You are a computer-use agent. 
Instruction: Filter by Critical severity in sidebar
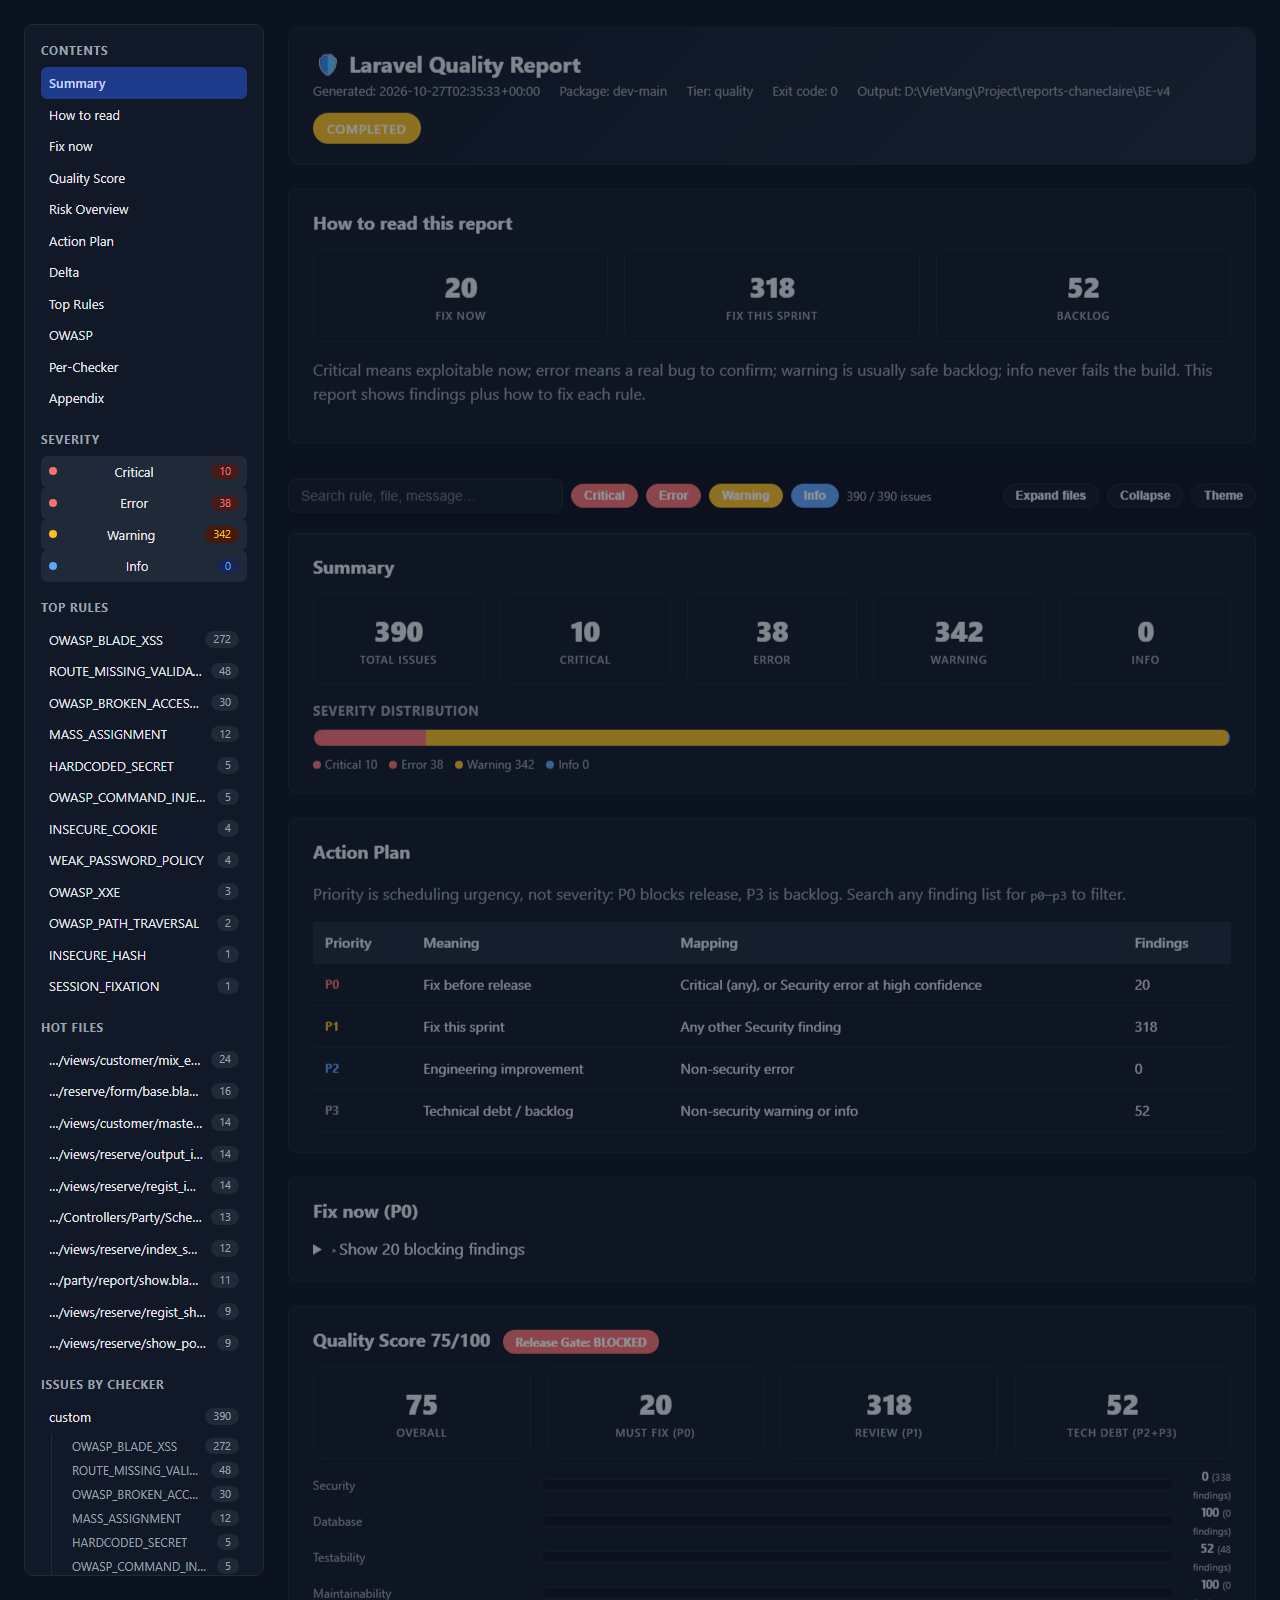(144, 472)
